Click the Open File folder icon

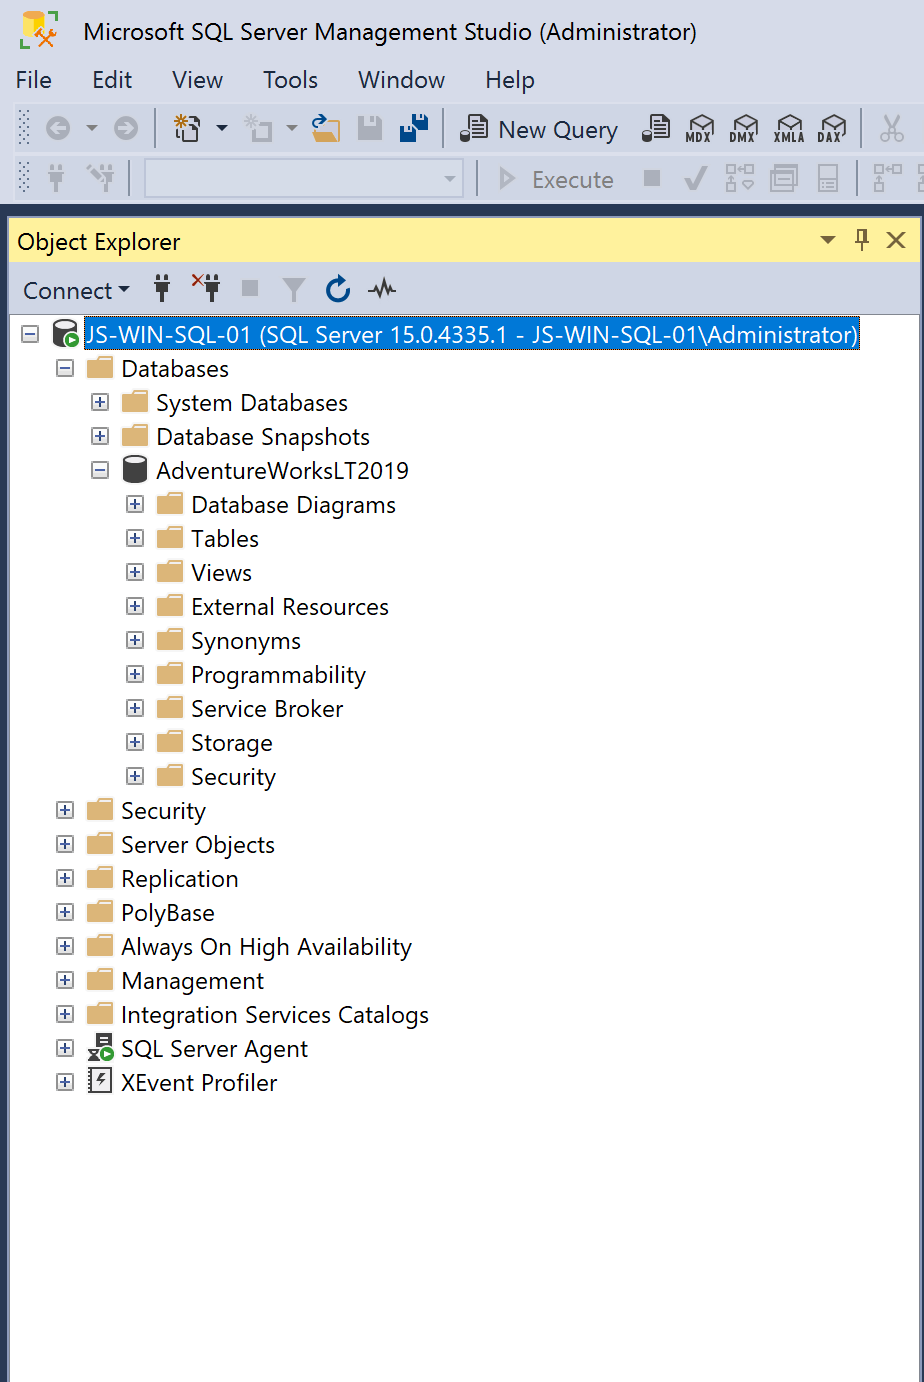(x=326, y=128)
